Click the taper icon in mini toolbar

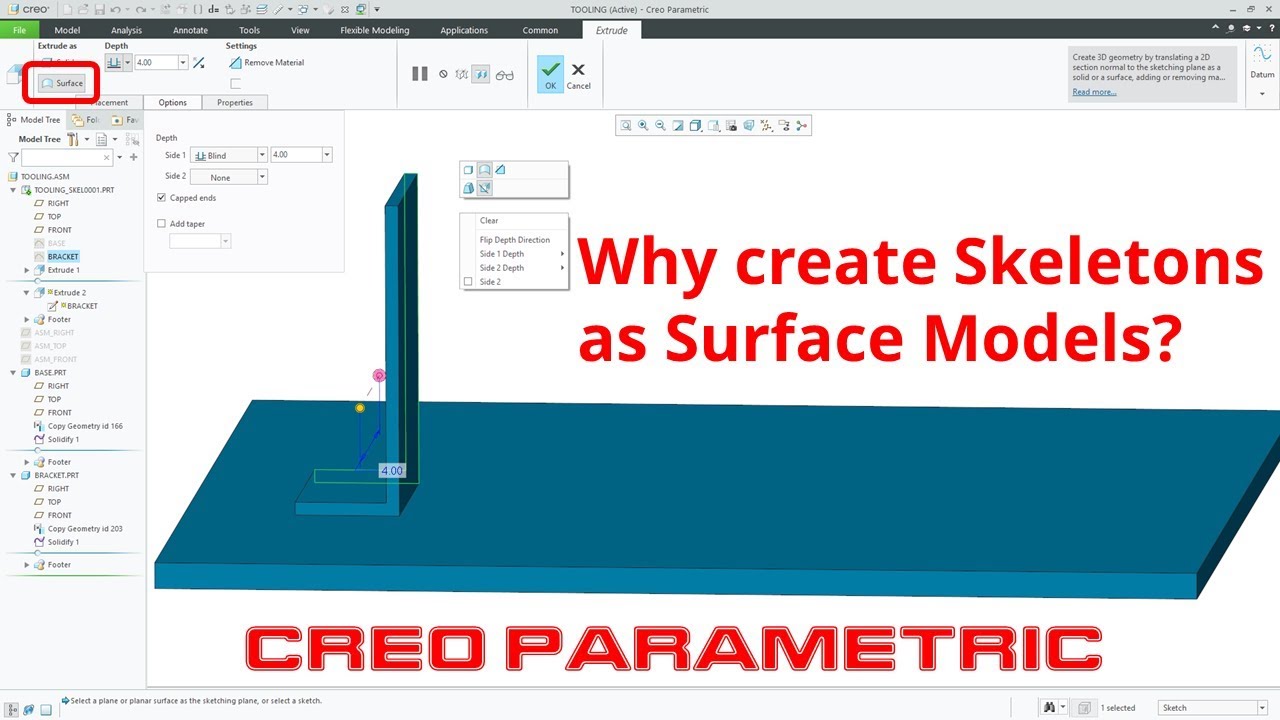[468, 187]
